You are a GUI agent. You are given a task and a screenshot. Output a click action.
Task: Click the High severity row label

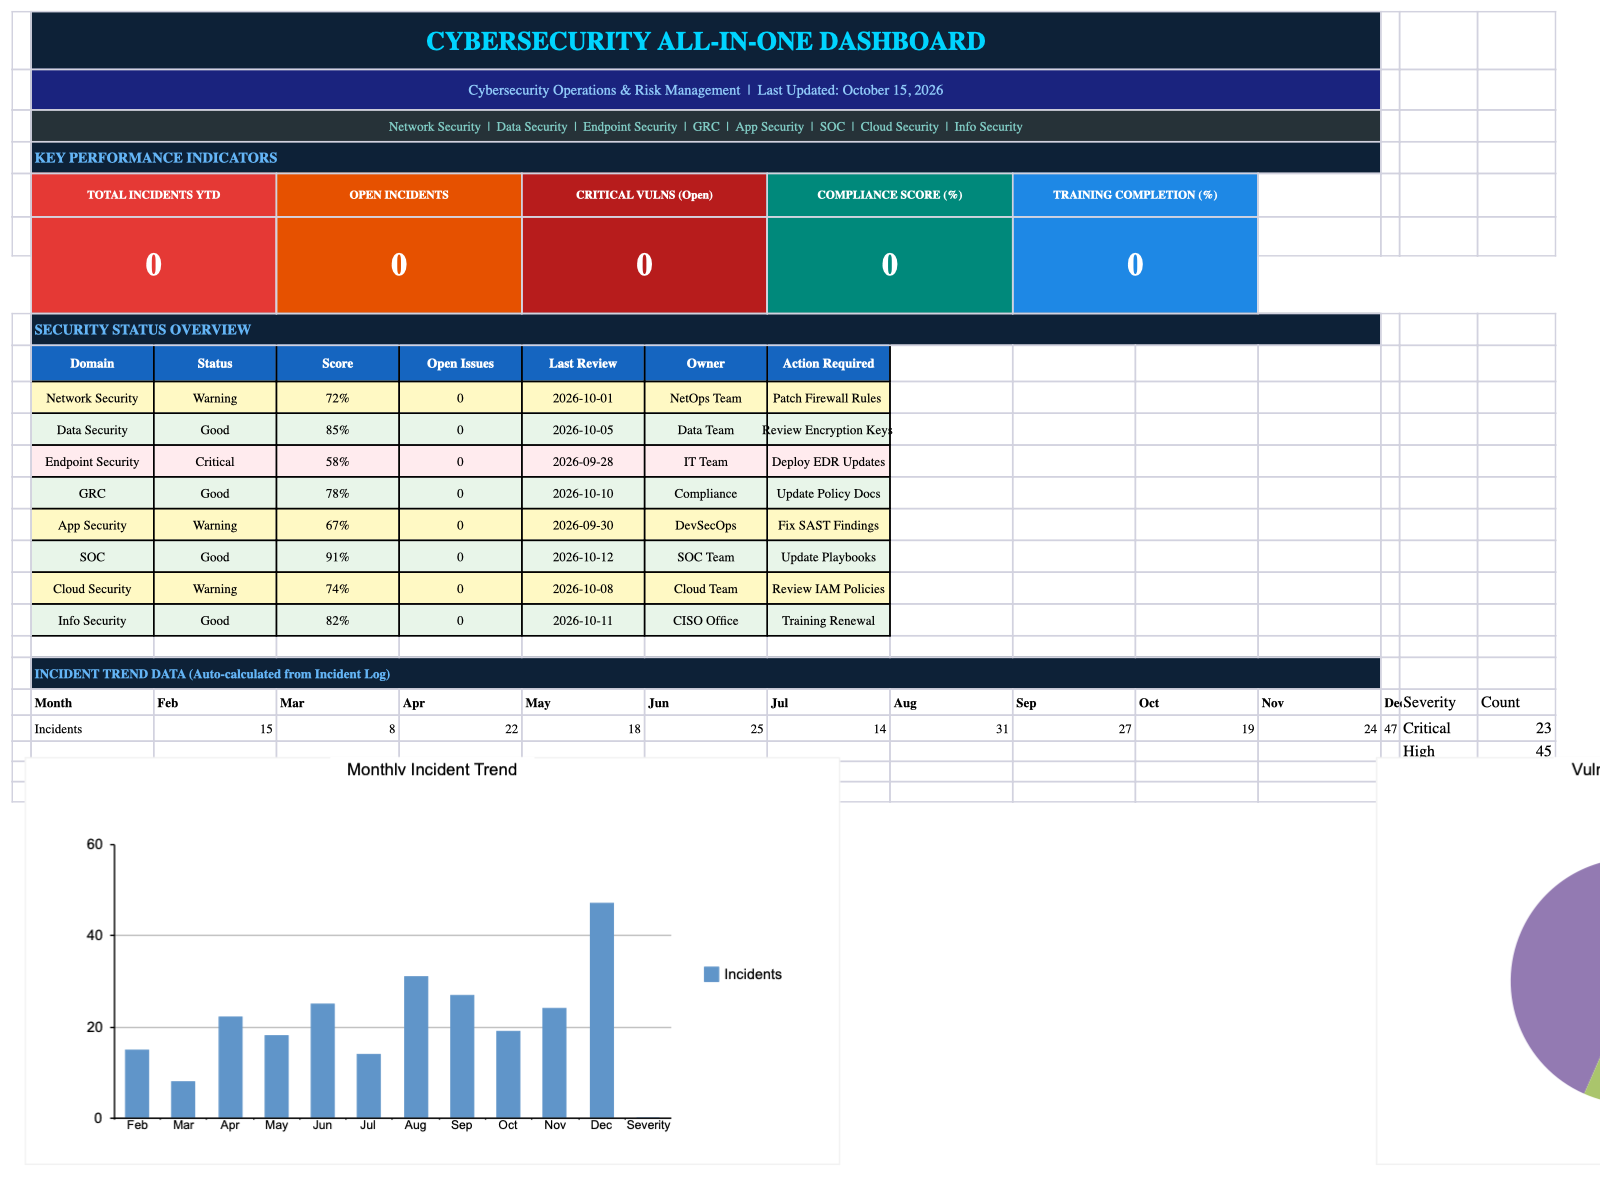1438,751
